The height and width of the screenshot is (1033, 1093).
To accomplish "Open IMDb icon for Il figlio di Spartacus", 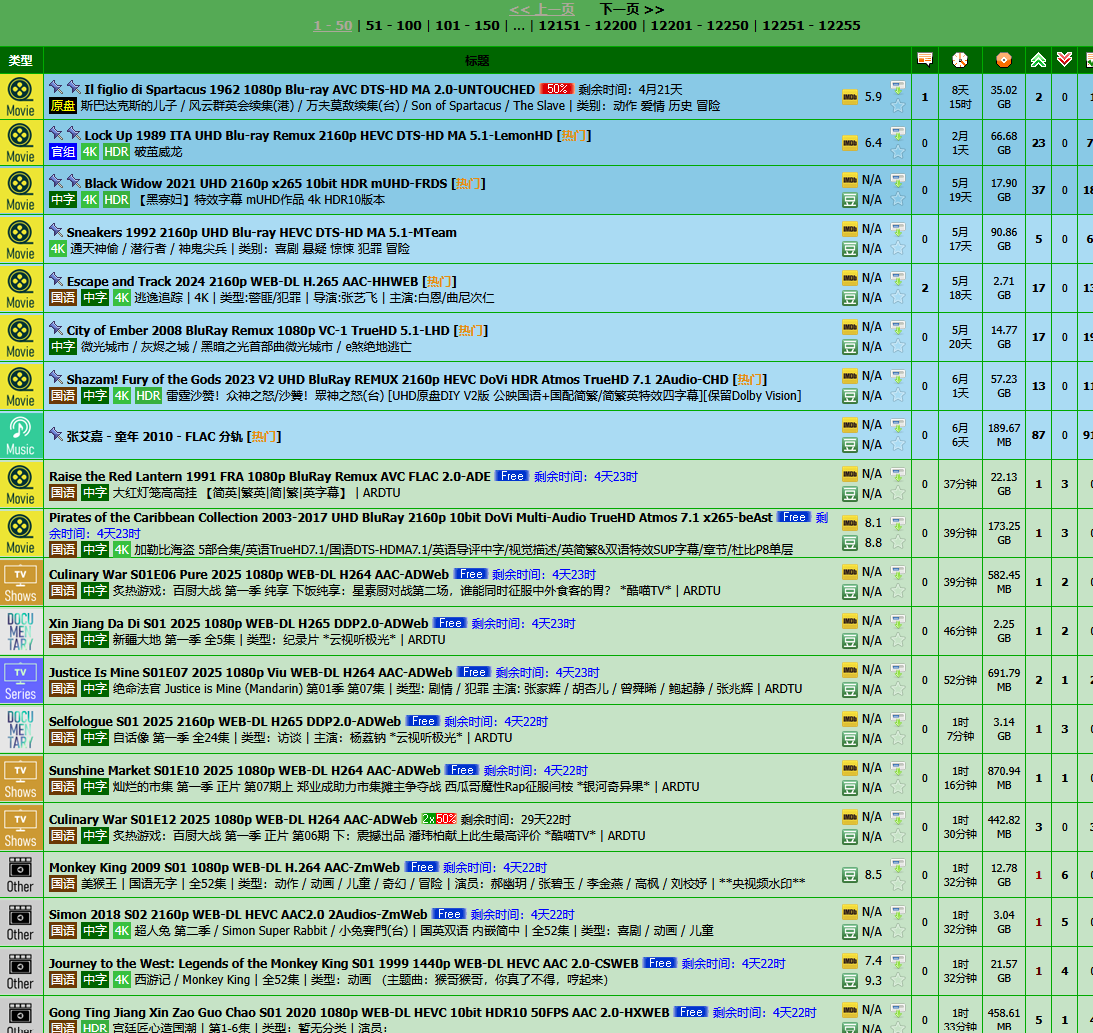I will (x=850, y=97).
